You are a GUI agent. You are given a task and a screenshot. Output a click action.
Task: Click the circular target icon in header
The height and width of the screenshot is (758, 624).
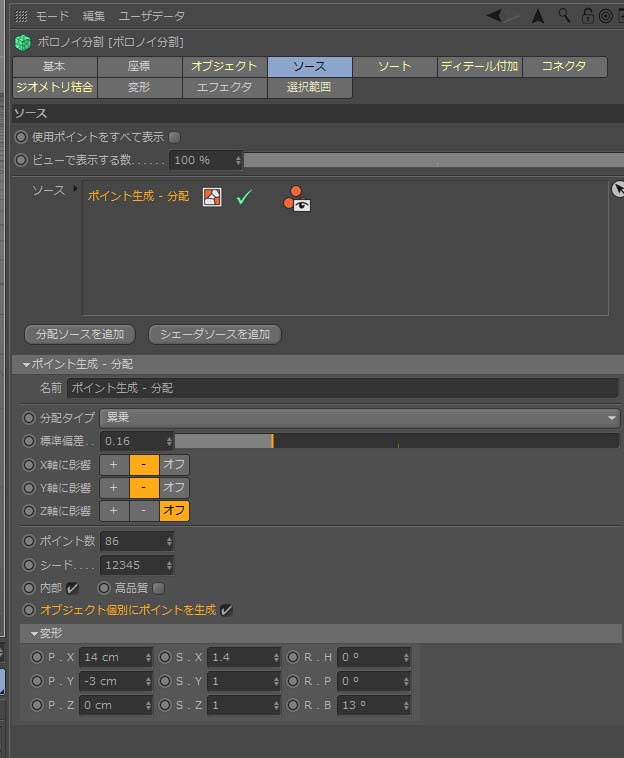tap(605, 16)
